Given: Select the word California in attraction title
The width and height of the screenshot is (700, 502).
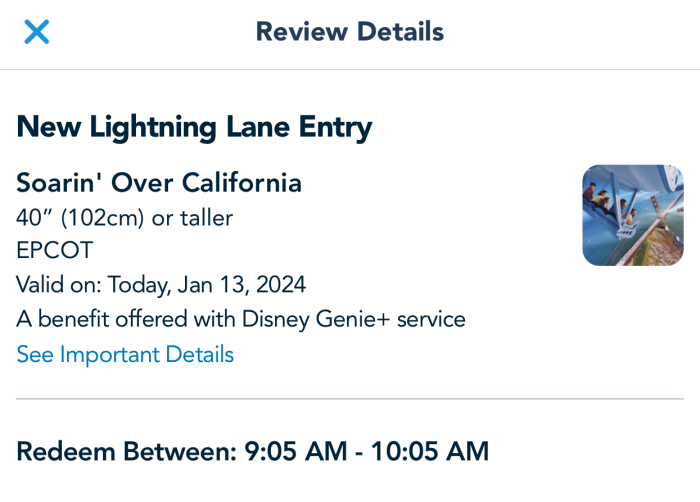Looking at the screenshot, I should (x=242, y=183).
